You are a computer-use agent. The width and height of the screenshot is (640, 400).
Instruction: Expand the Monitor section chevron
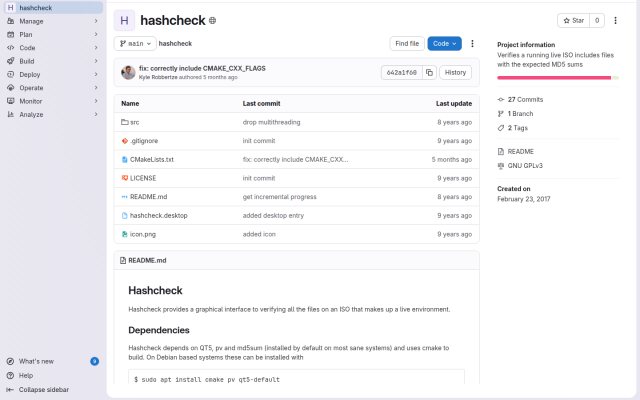(96, 101)
